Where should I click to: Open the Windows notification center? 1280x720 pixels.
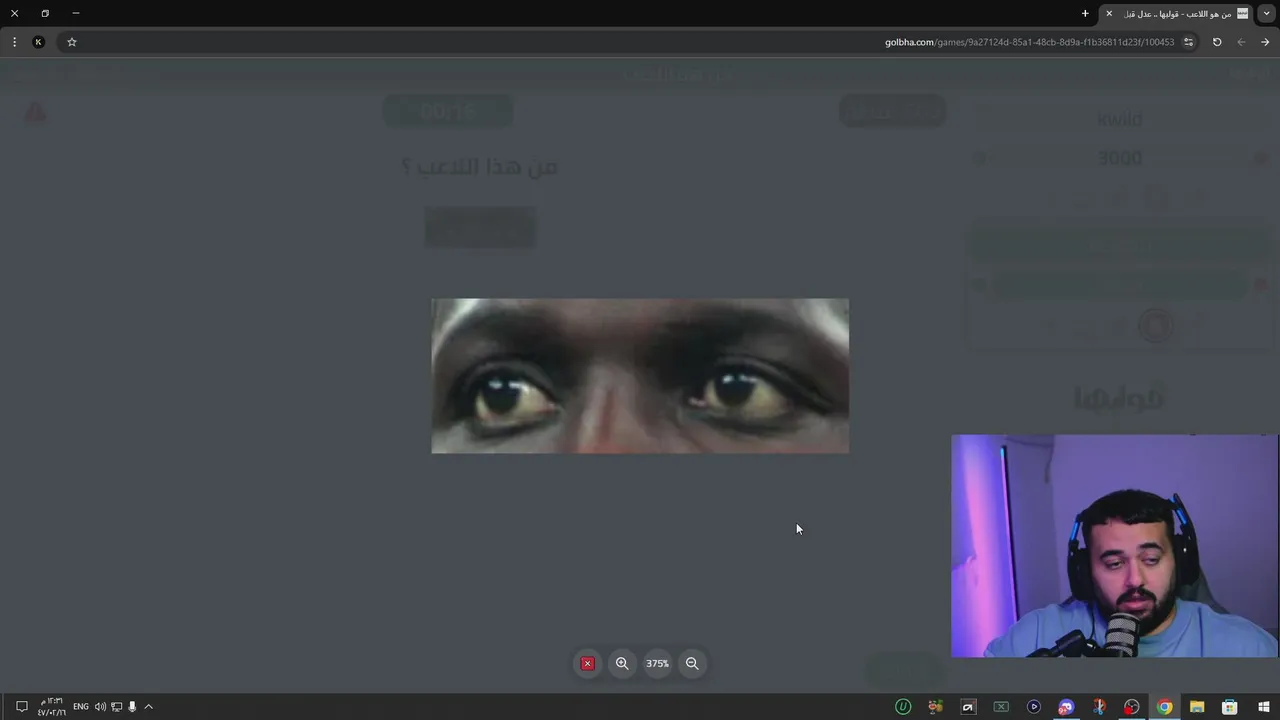[x=21, y=707]
